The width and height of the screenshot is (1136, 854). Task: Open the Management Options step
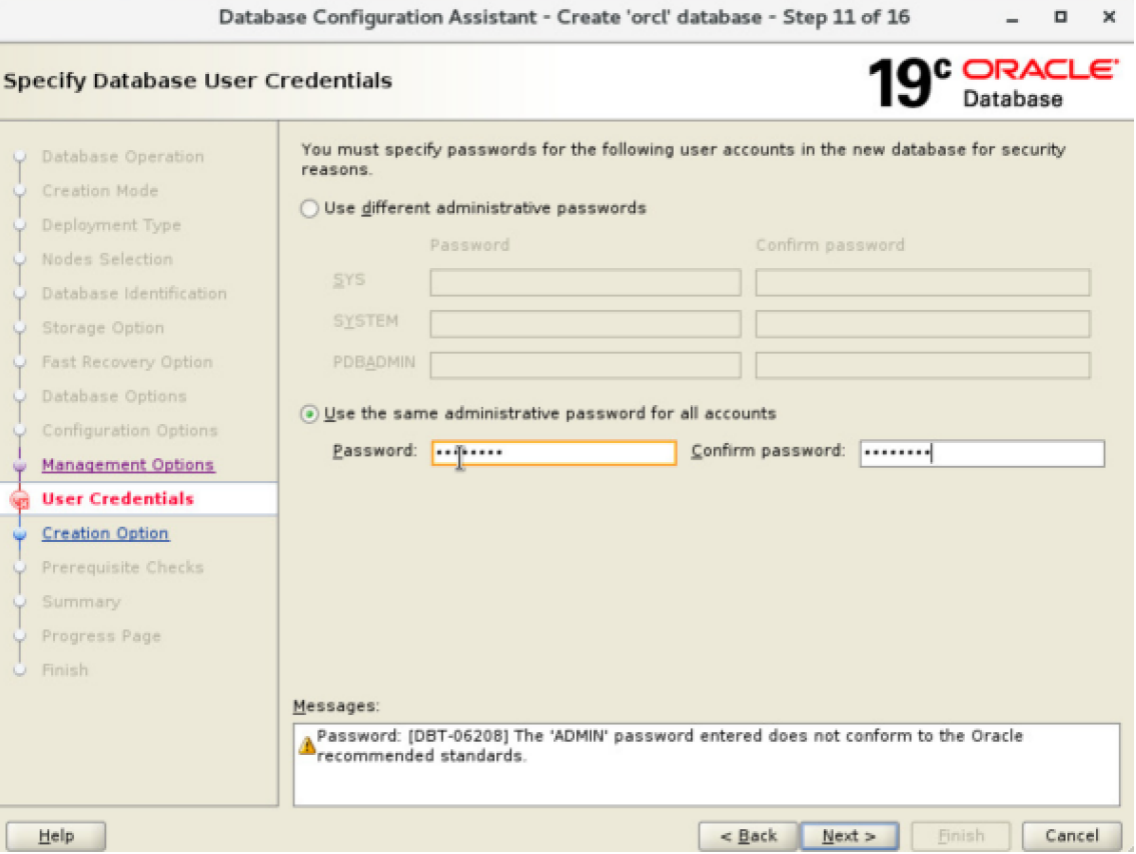[127, 465]
